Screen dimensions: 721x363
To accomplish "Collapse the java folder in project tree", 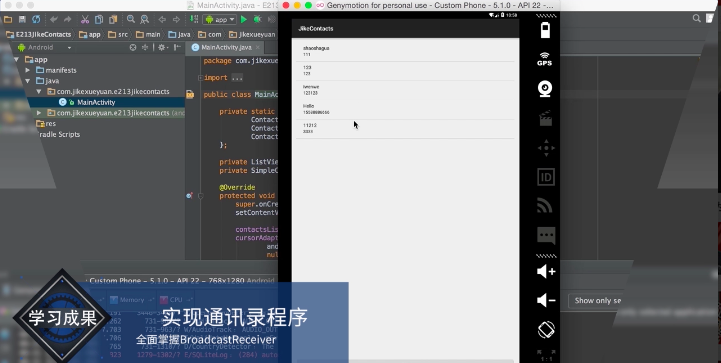I will [x=28, y=81].
